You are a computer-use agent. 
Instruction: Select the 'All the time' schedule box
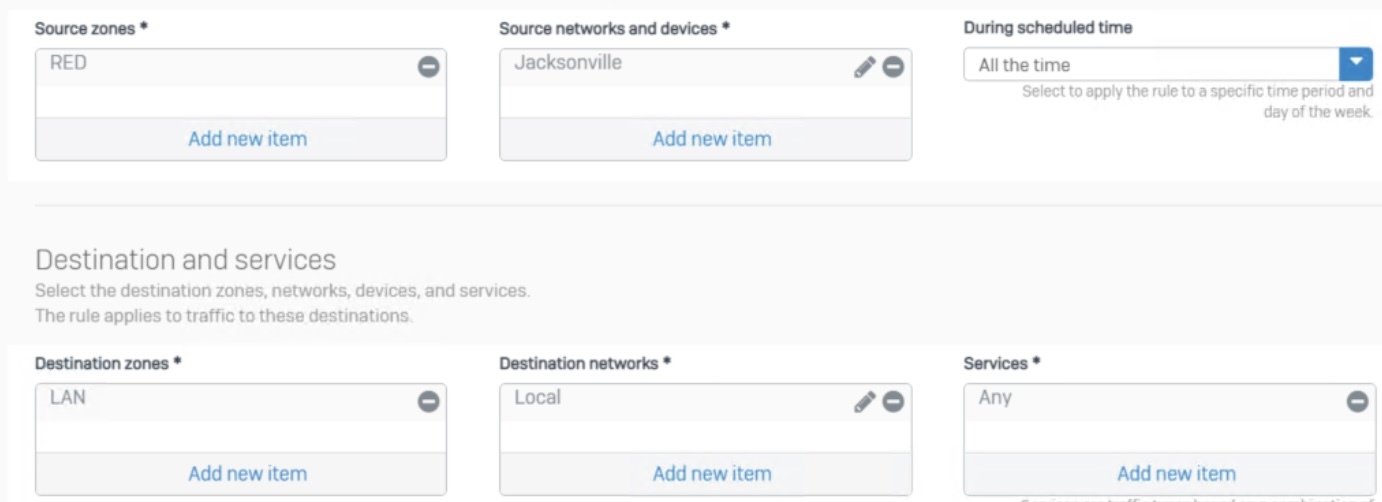(x=1151, y=64)
